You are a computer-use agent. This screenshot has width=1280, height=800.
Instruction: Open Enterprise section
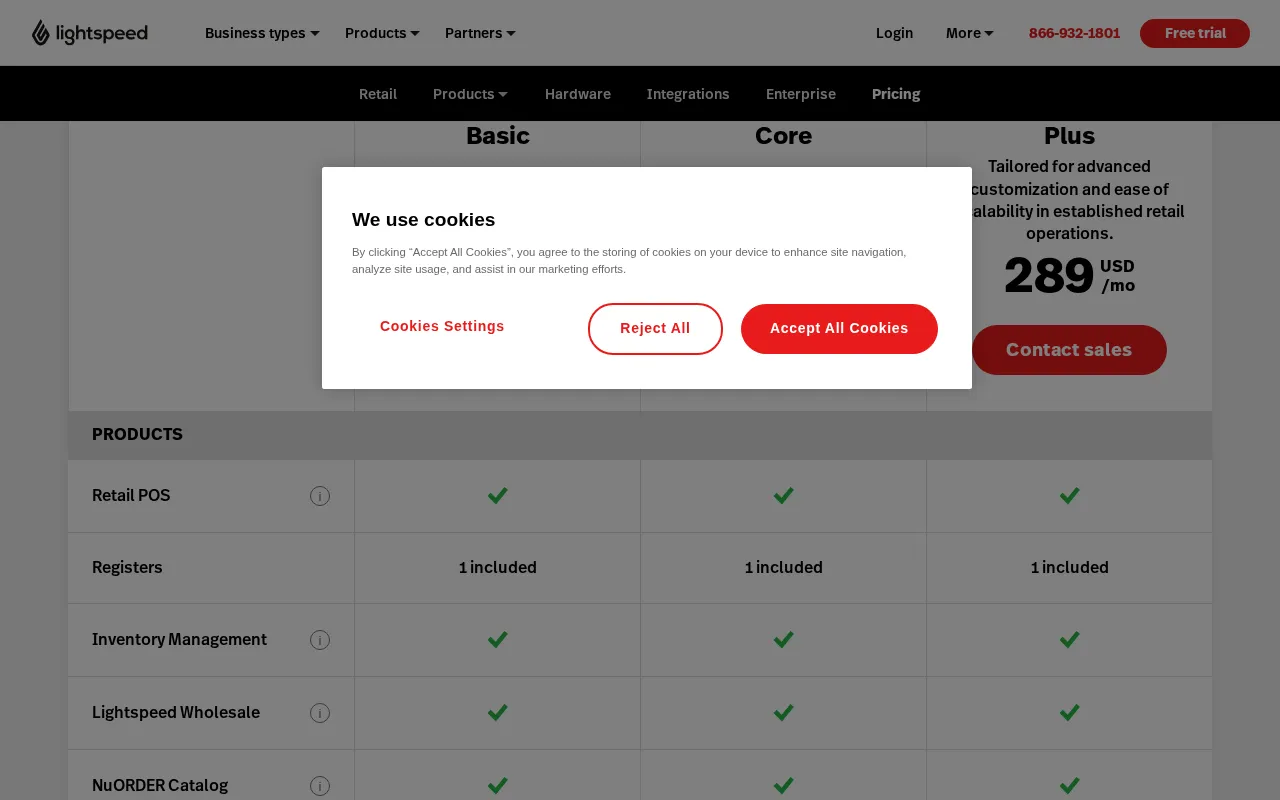tap(801, 94)
